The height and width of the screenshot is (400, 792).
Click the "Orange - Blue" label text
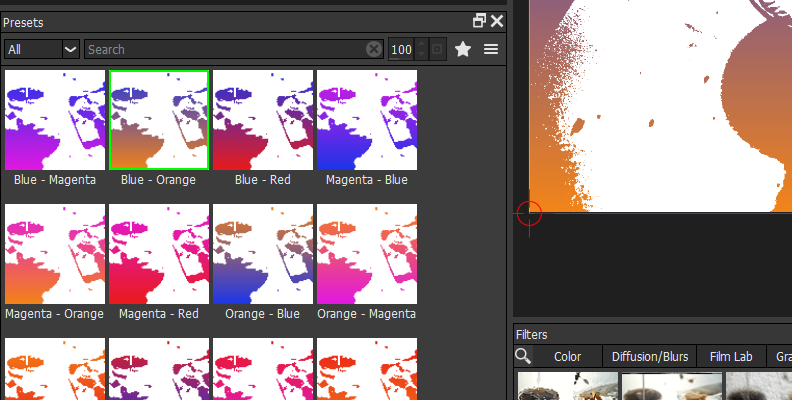(263, 314)
